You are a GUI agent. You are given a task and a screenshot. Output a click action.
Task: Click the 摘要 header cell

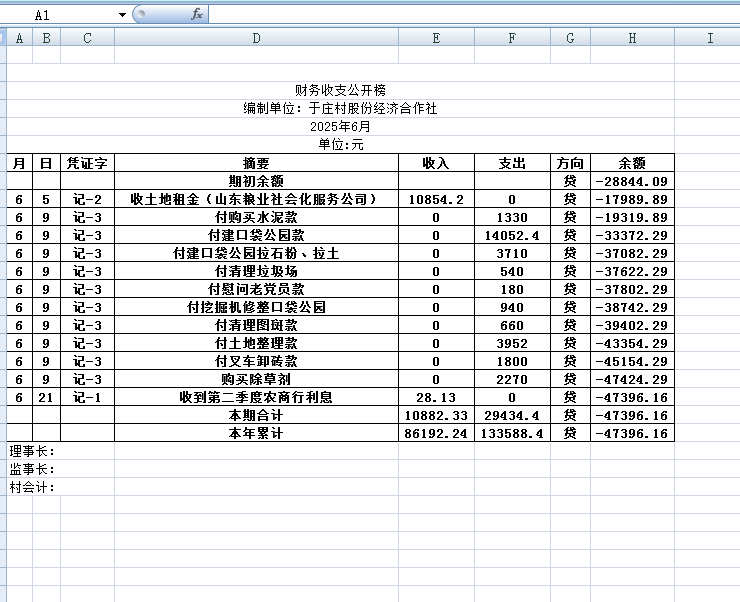[256, 163]
